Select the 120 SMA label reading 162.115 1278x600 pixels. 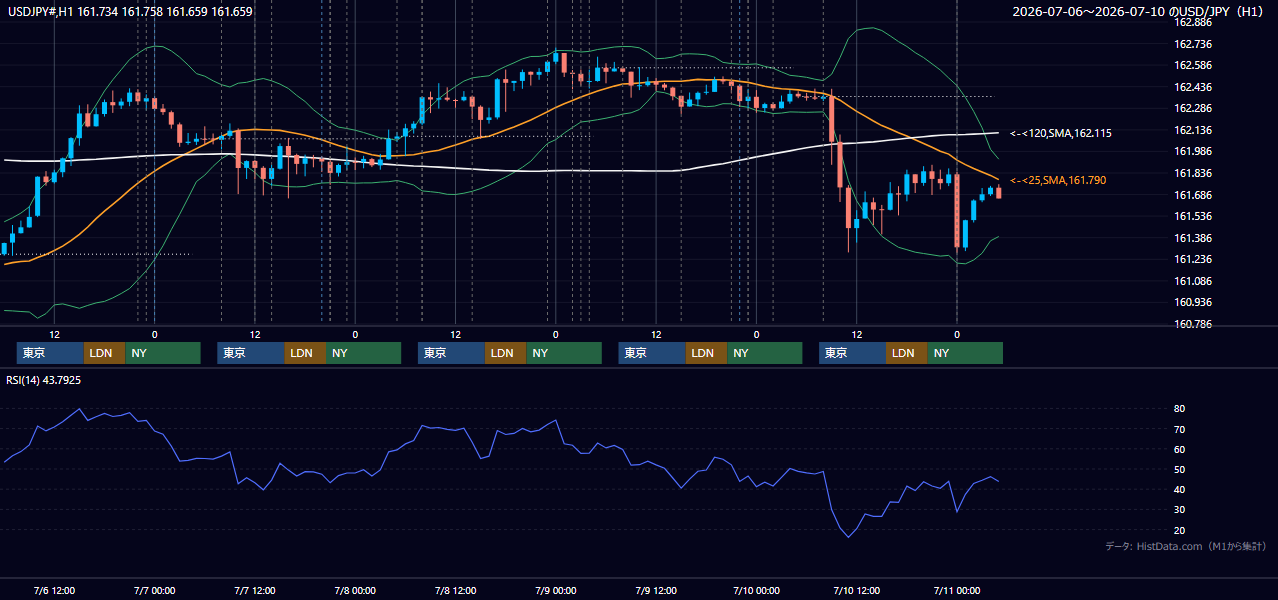click(1061, 133)
